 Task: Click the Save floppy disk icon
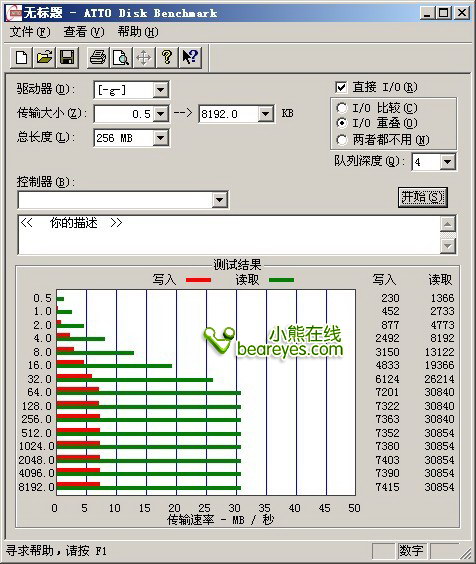click(x=67, y=57)
